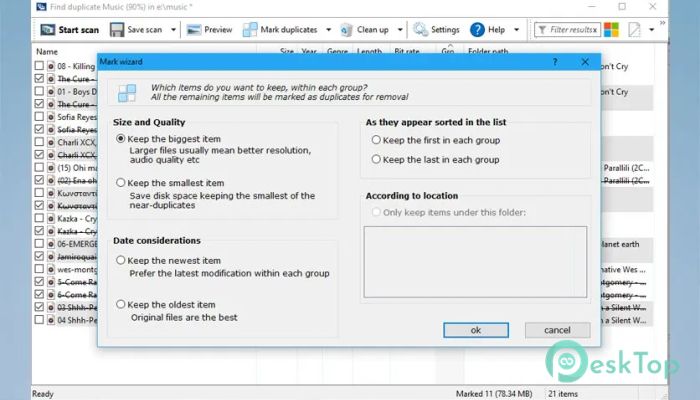Check the box for (15) Ohi row
Viewport: 700px width, 400px height.
(39, 167)
